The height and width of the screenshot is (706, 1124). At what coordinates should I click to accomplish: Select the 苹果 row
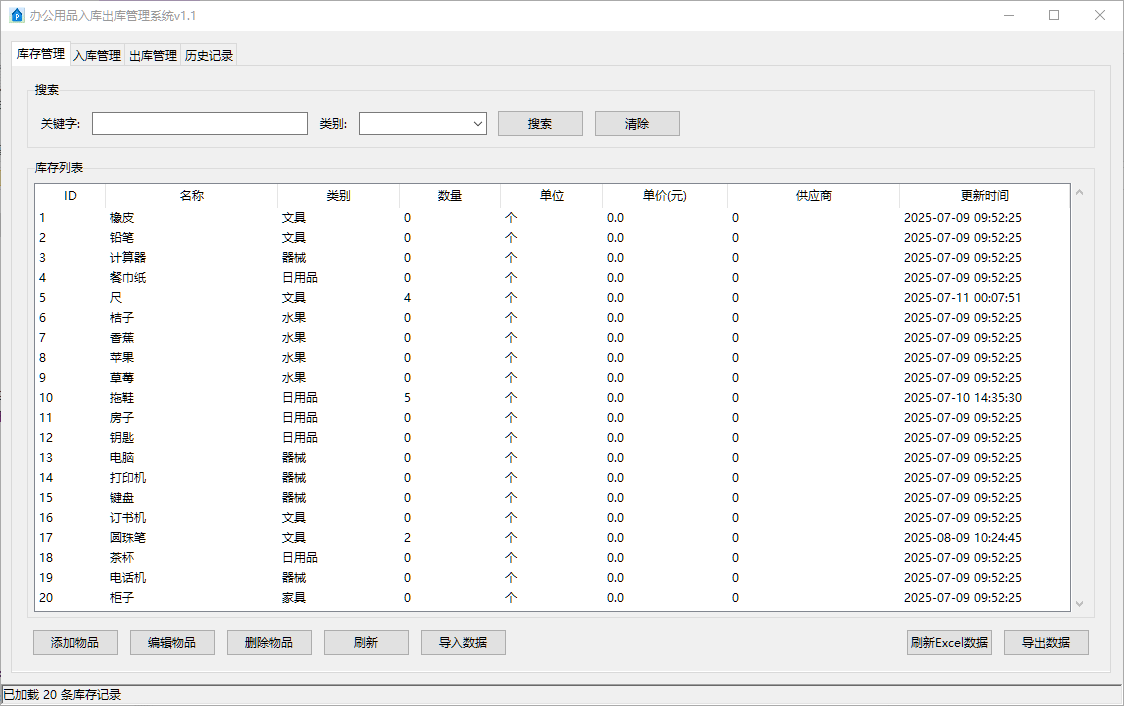click(552, 358)
